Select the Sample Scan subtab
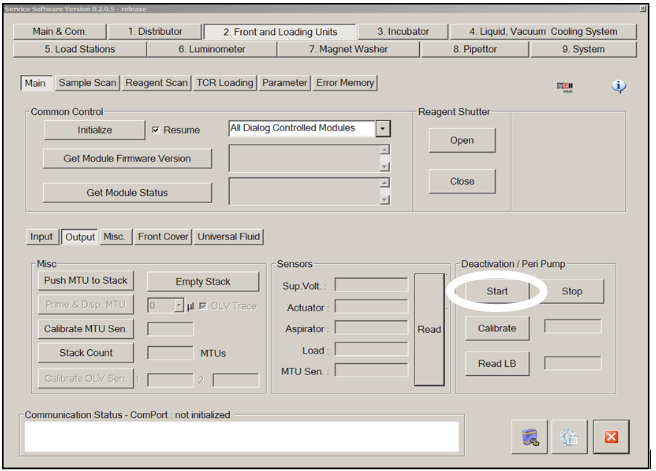 [x=89, y=83]
